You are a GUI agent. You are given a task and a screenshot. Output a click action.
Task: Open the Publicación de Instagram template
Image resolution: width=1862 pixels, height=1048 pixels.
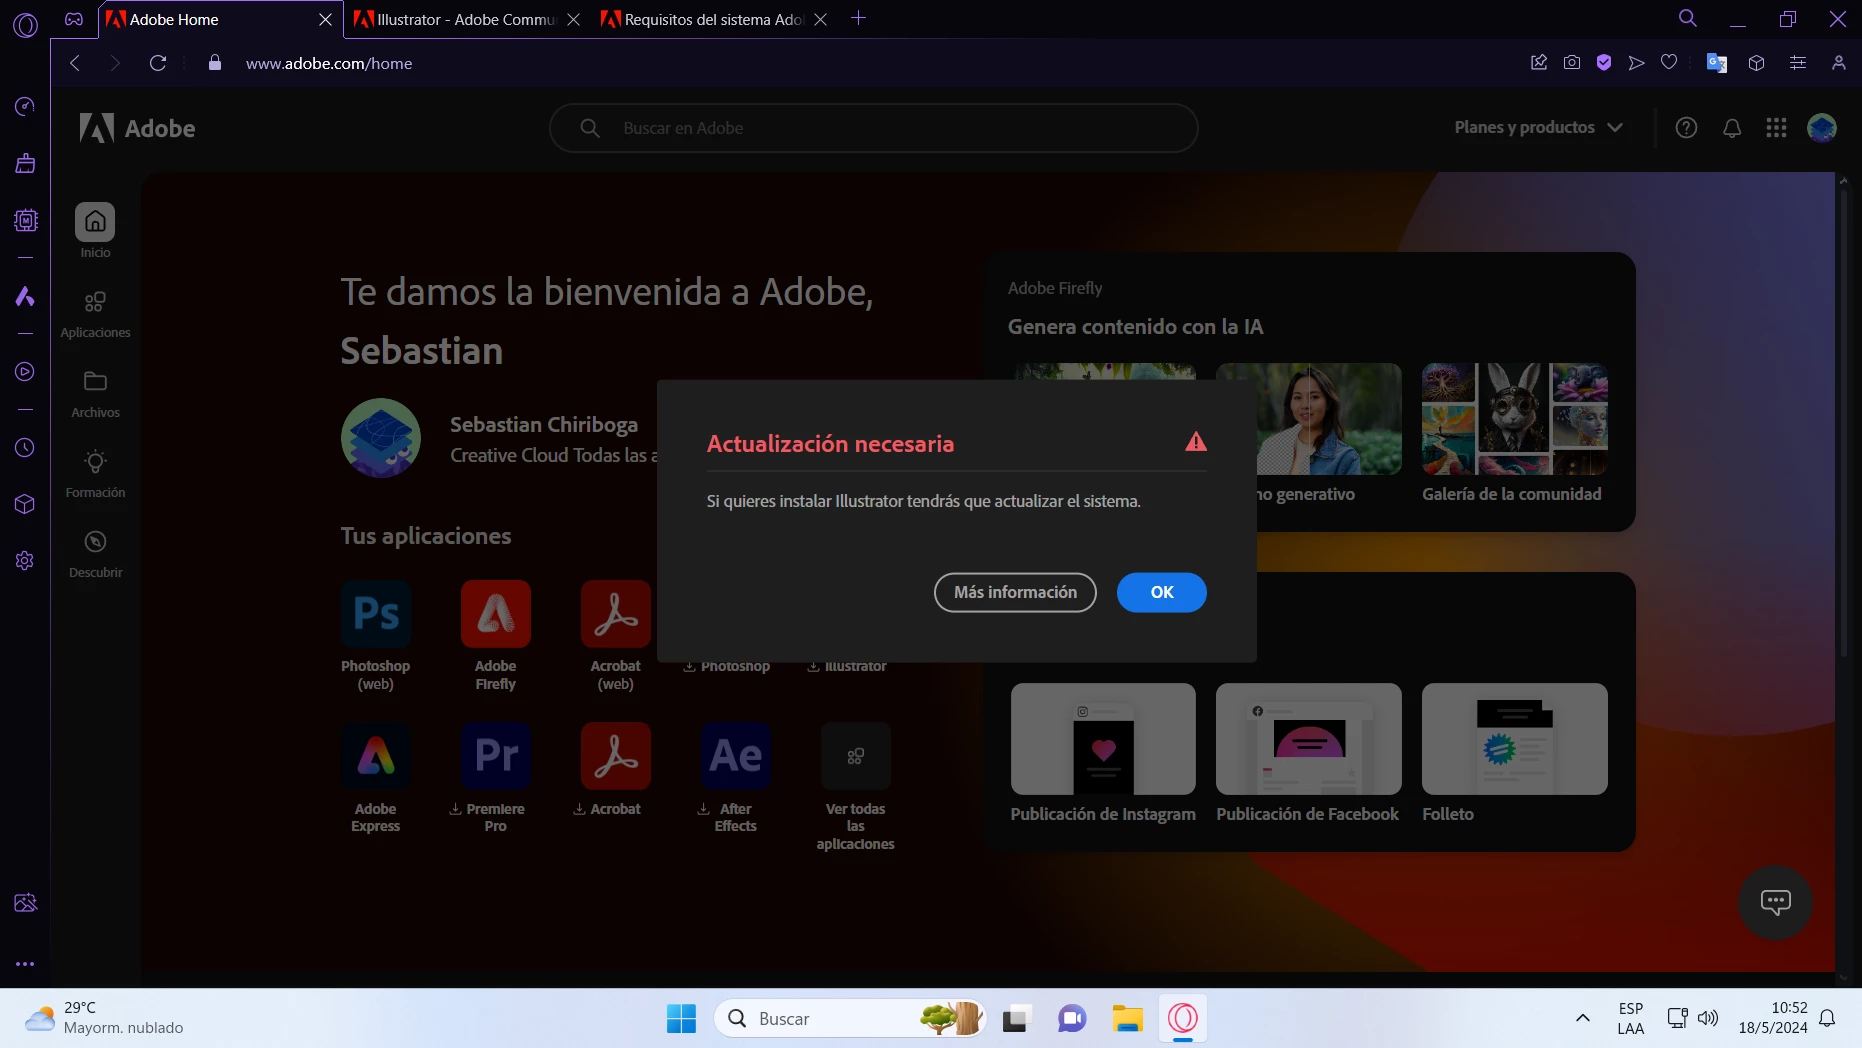[x=1103, y=739]
